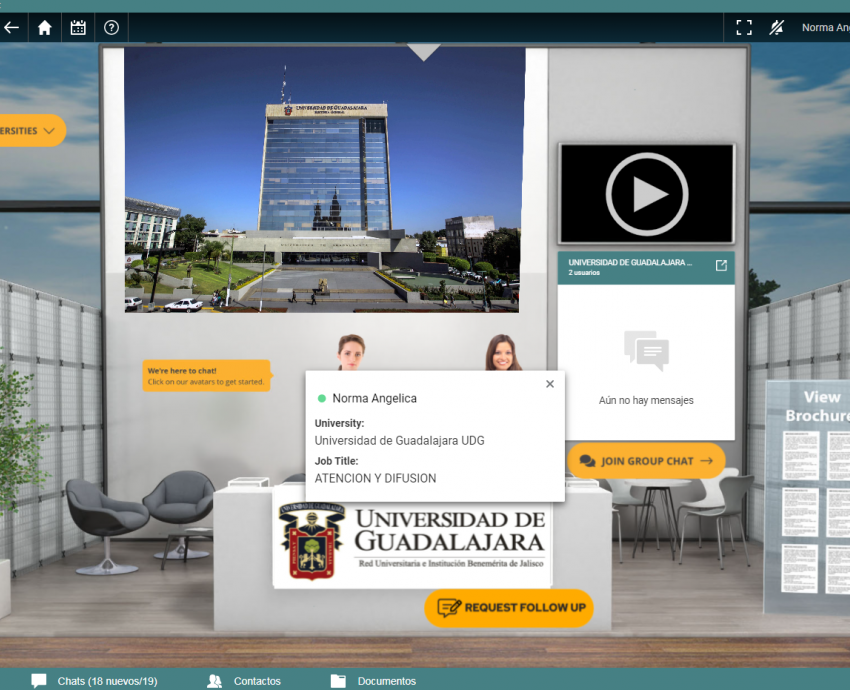Open the View Brochure stand
The width and height of the screenshot is (850, 690).
[x=808, y=496]
